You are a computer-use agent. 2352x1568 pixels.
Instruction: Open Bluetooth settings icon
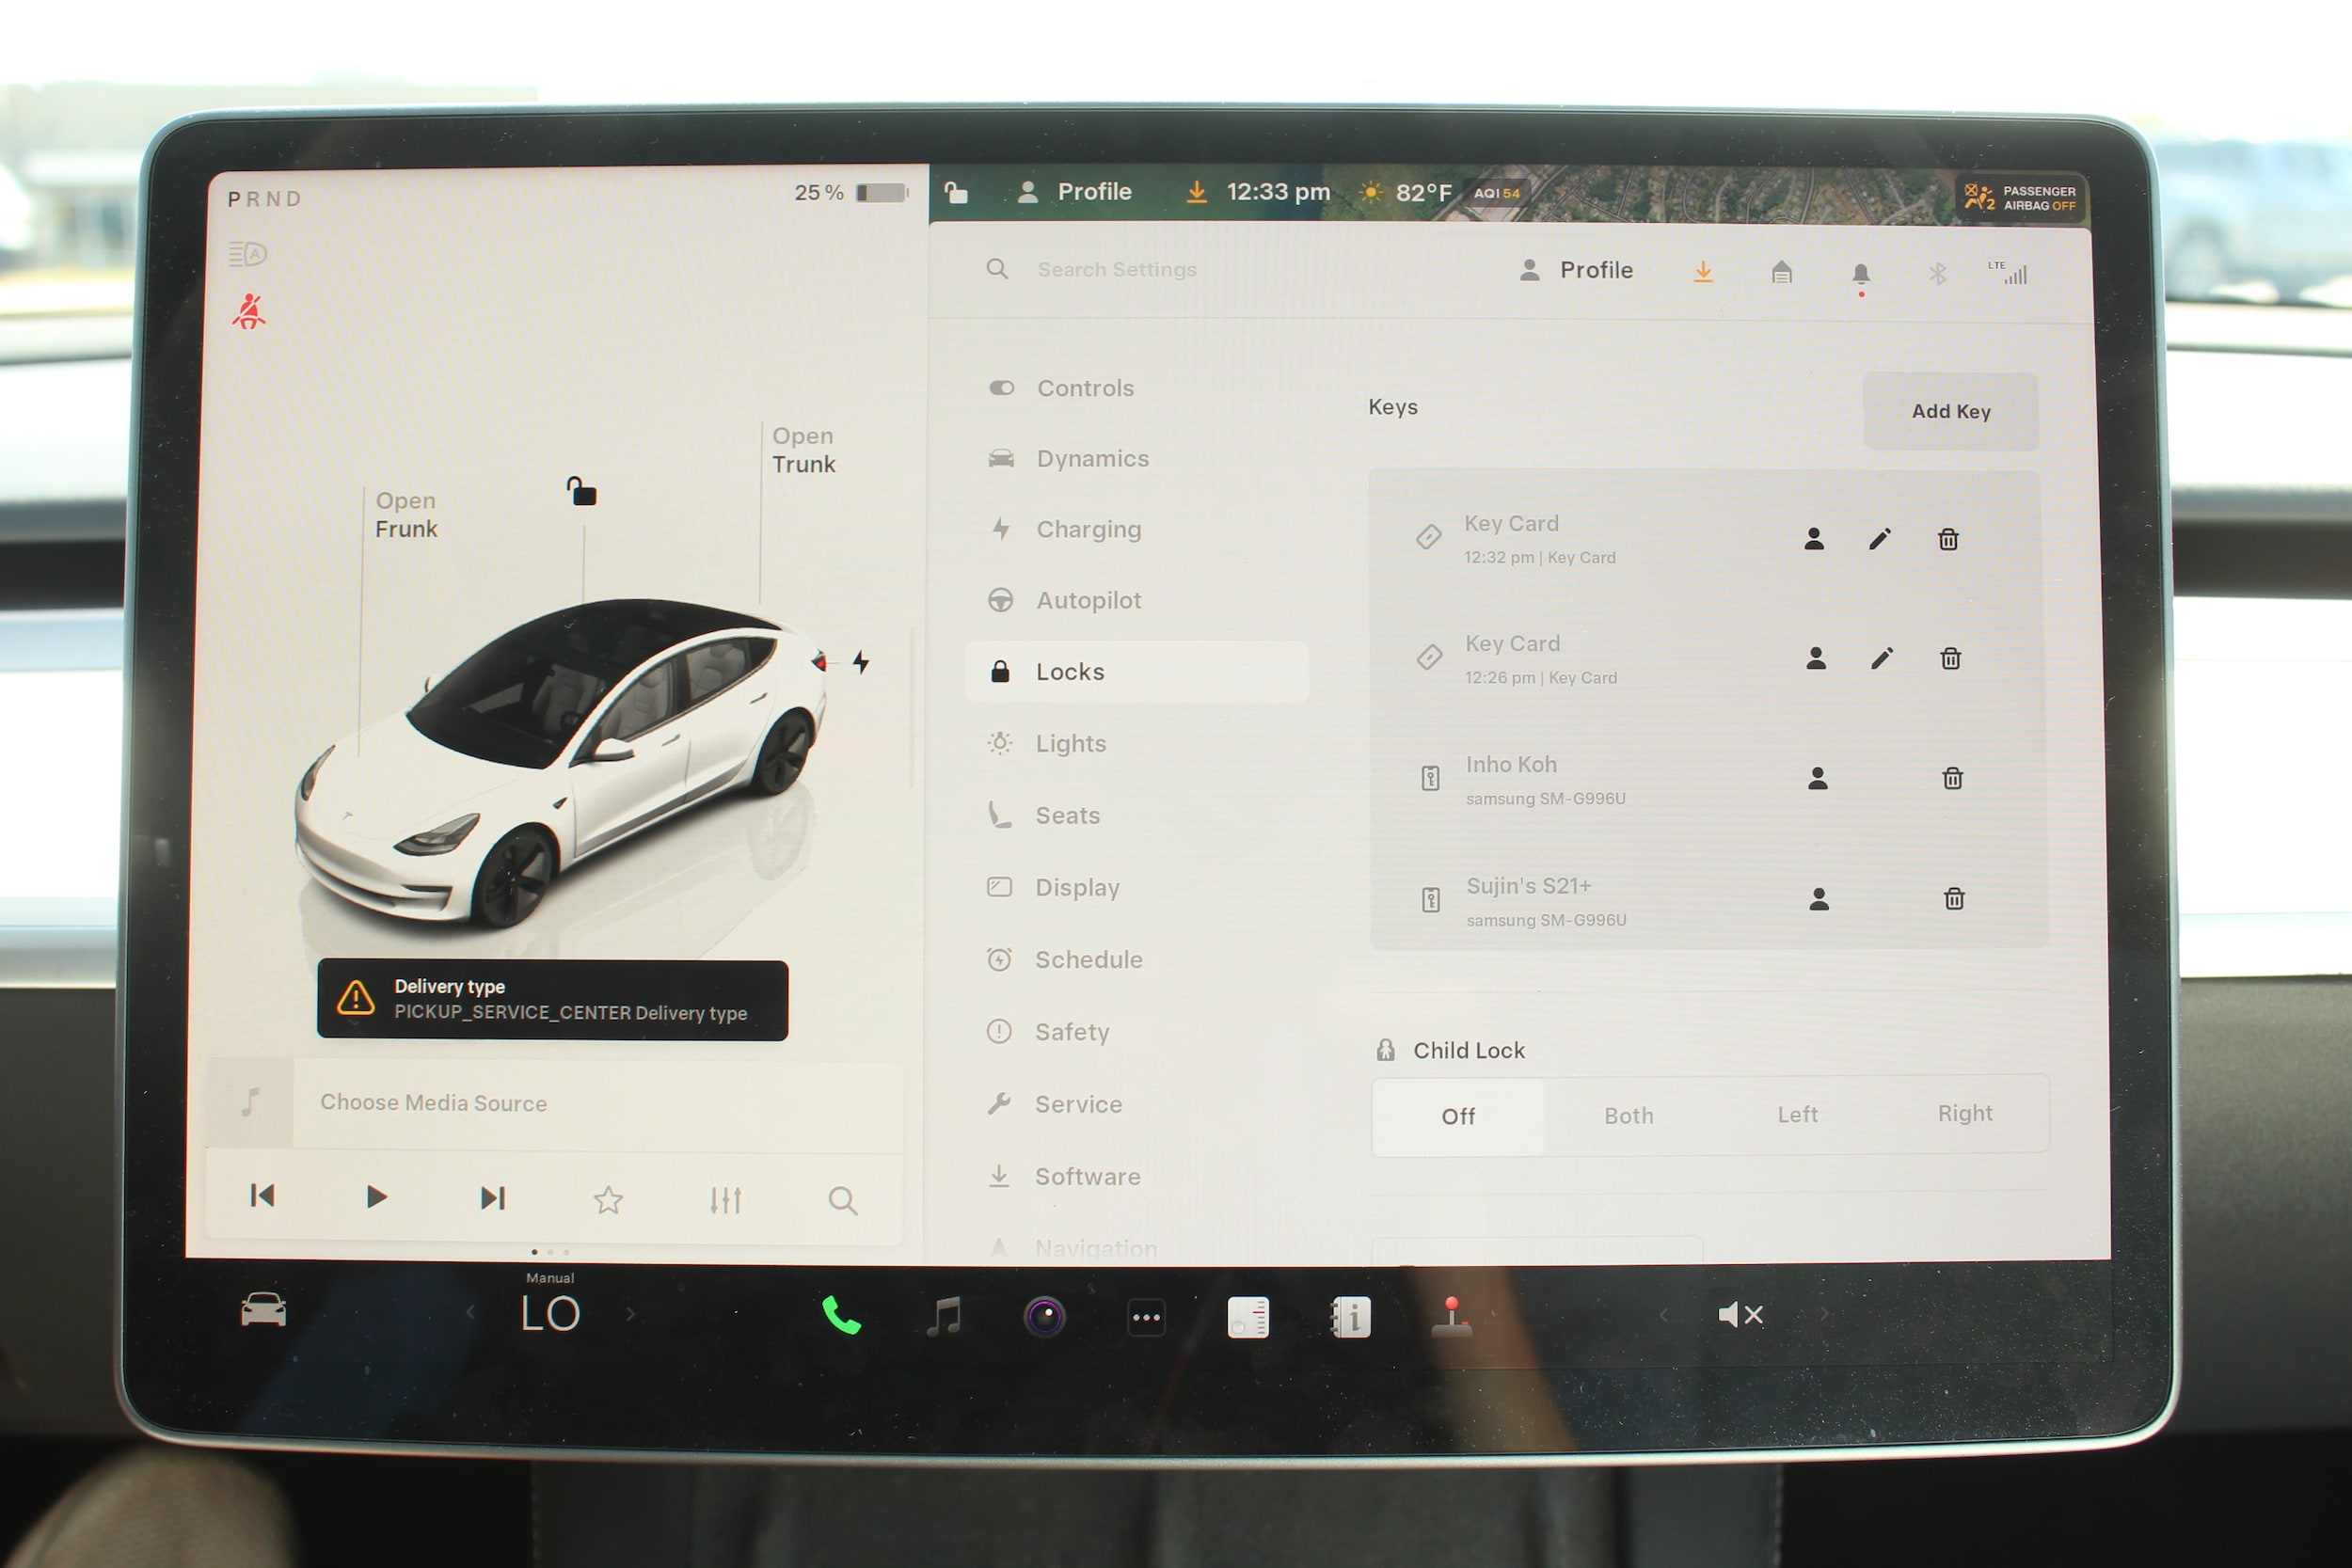[1937, 273]
